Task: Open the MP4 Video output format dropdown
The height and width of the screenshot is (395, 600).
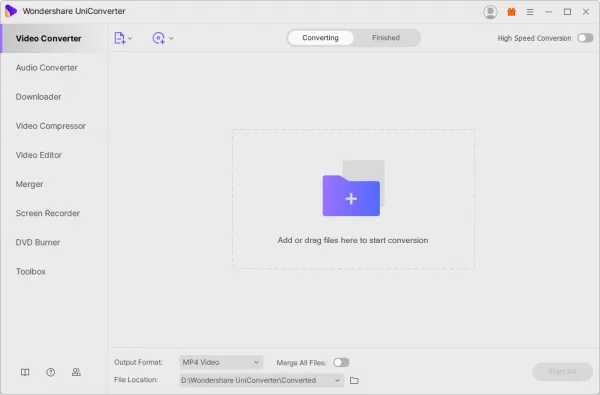Action: [x=221, y=362]
